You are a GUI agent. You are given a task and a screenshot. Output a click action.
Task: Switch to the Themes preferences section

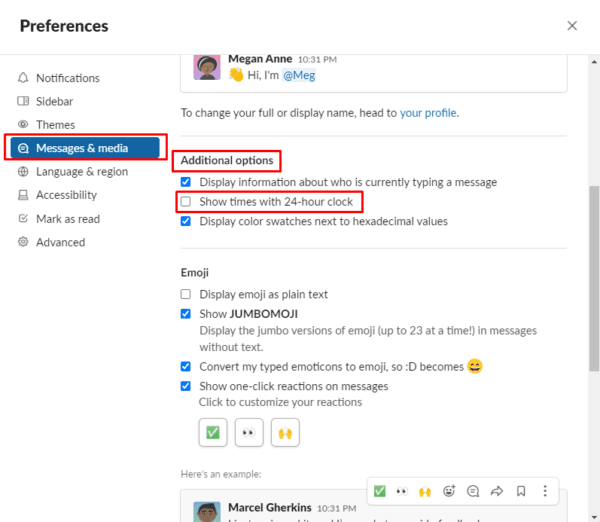(55, 125)
